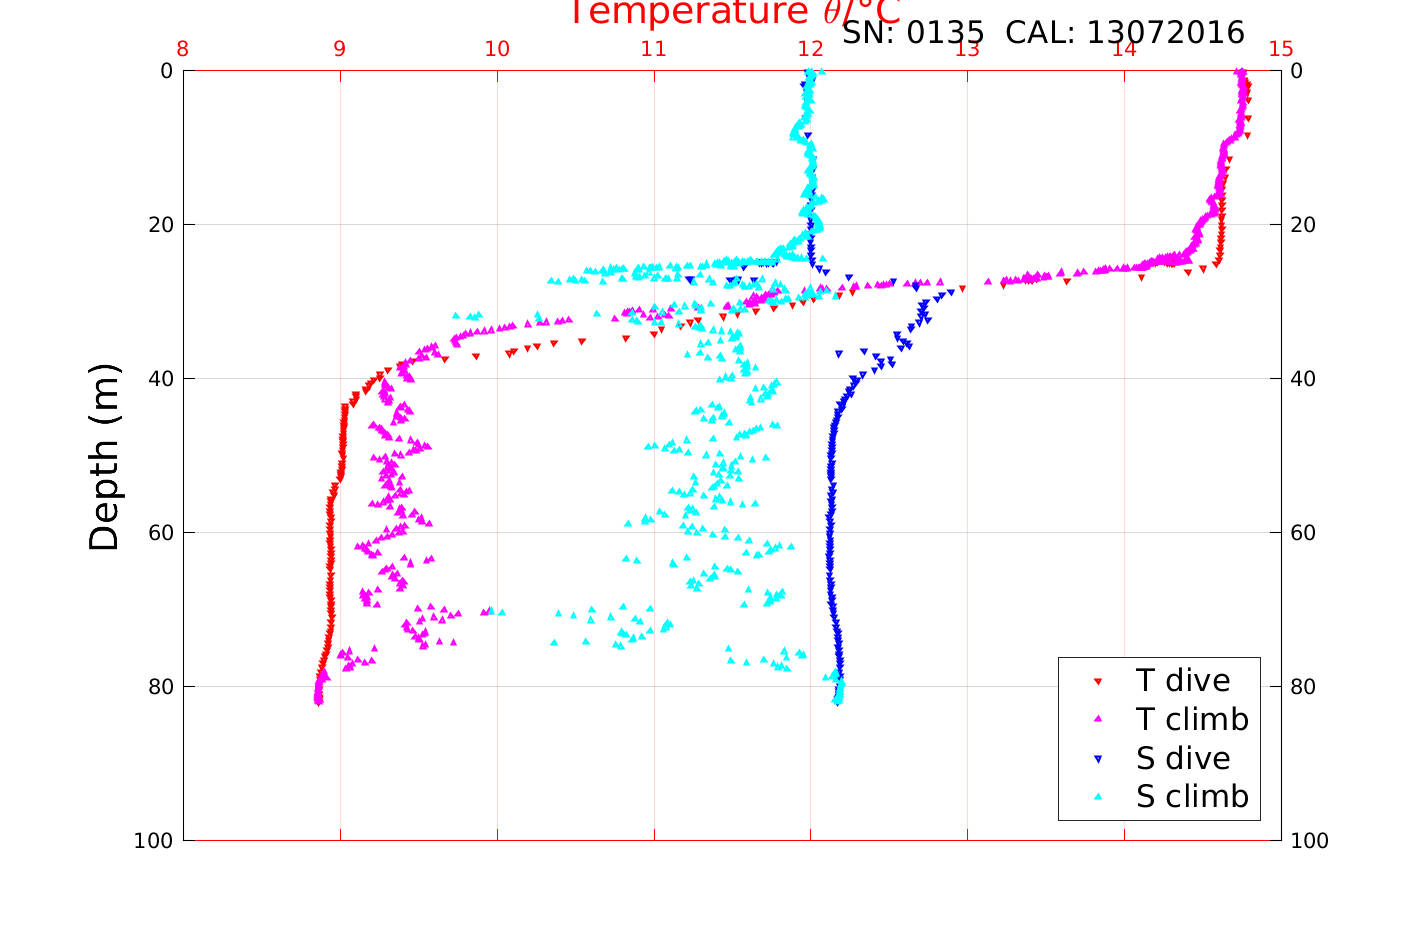1417x945 pixels.
Task: Click the red T dive legend marker
Action: click(1097, 682)
